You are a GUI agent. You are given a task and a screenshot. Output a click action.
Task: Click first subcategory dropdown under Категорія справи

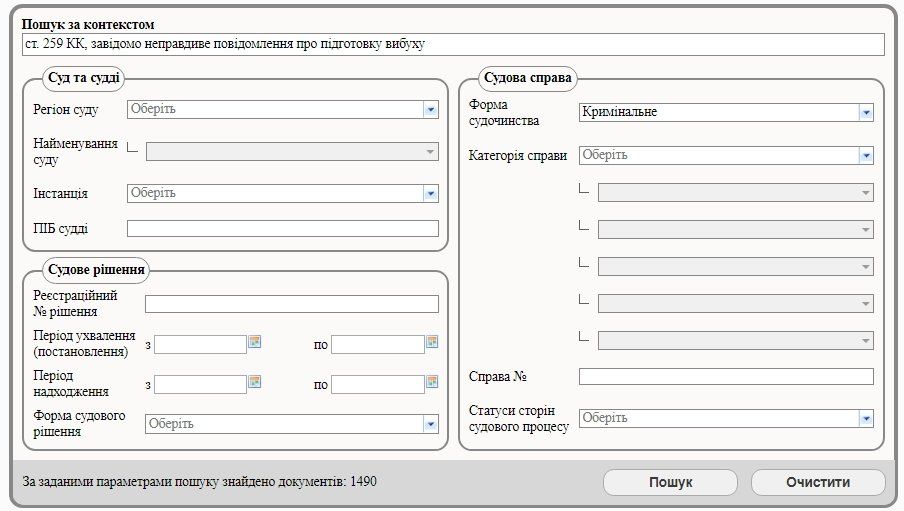[x=735, y=193]
